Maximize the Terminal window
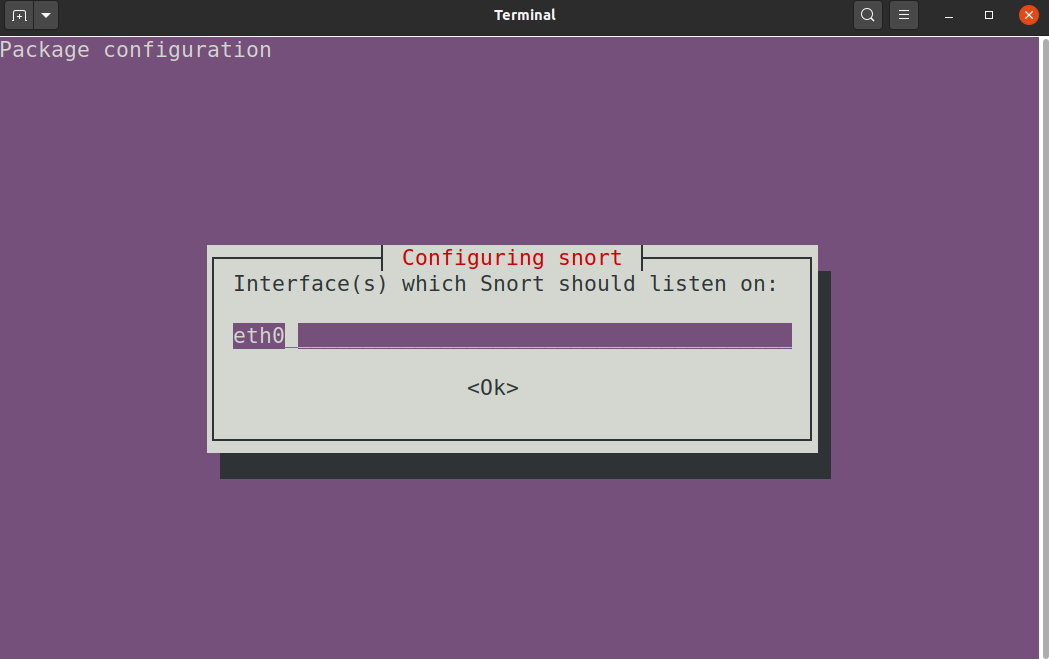This screenshot has height=659, width=1049. click(x=989, y=15)
